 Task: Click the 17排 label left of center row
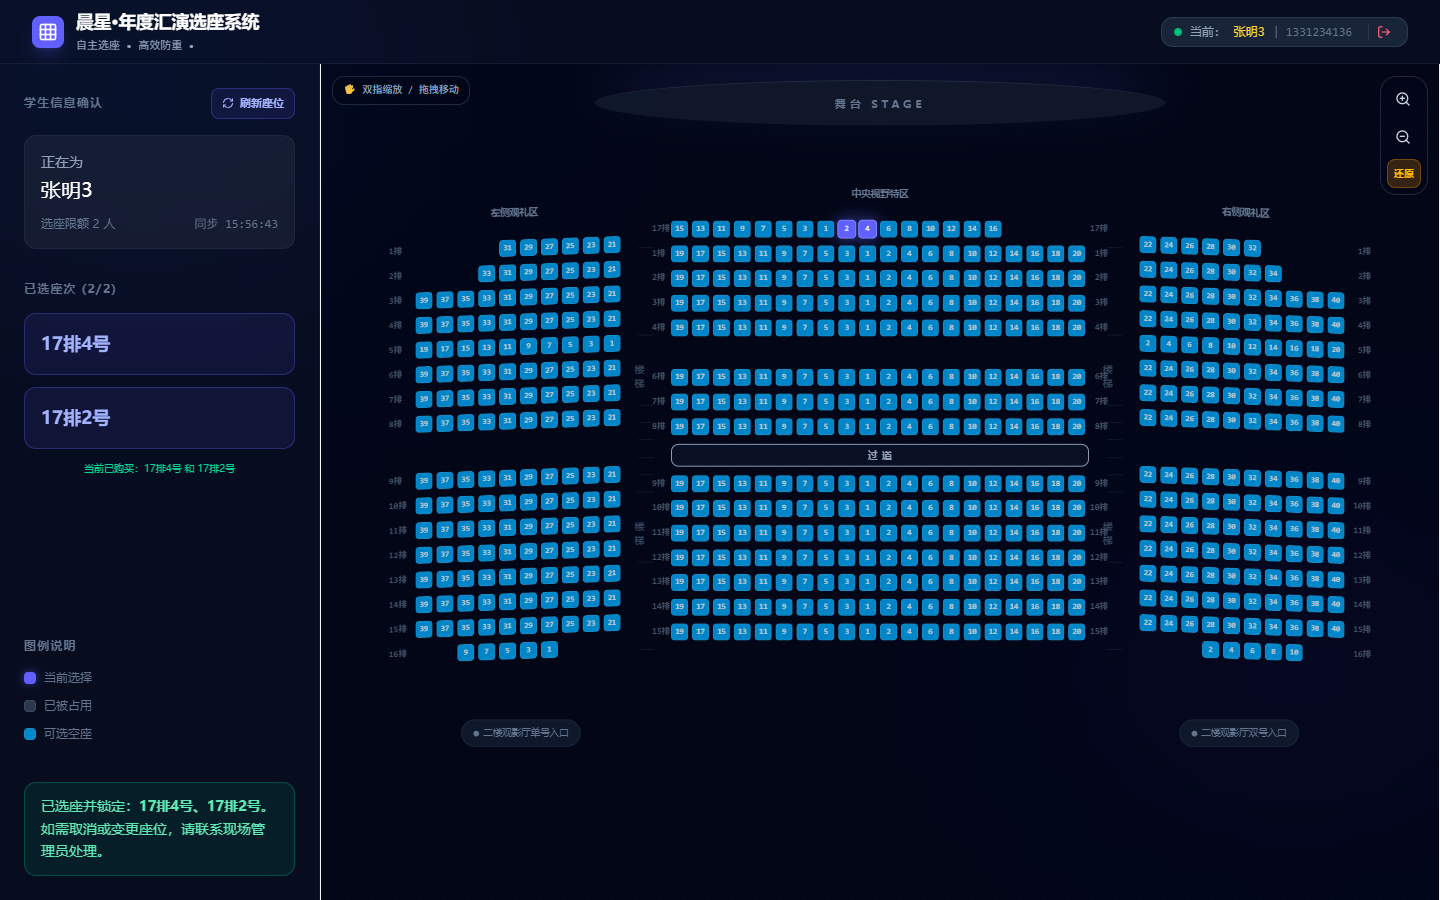tap(660, 229)
